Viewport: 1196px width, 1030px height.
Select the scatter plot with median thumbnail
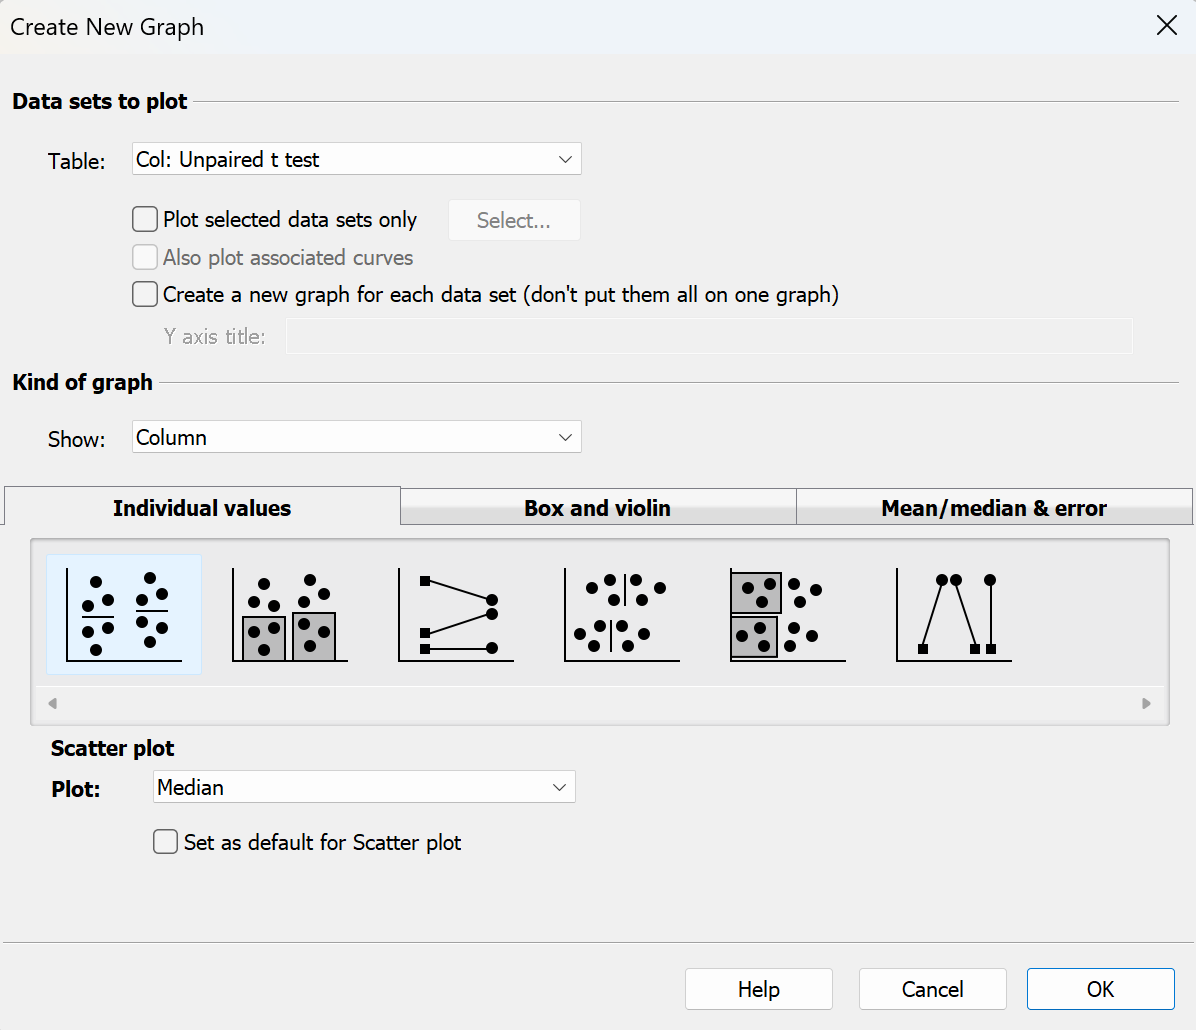click(123, 613)
